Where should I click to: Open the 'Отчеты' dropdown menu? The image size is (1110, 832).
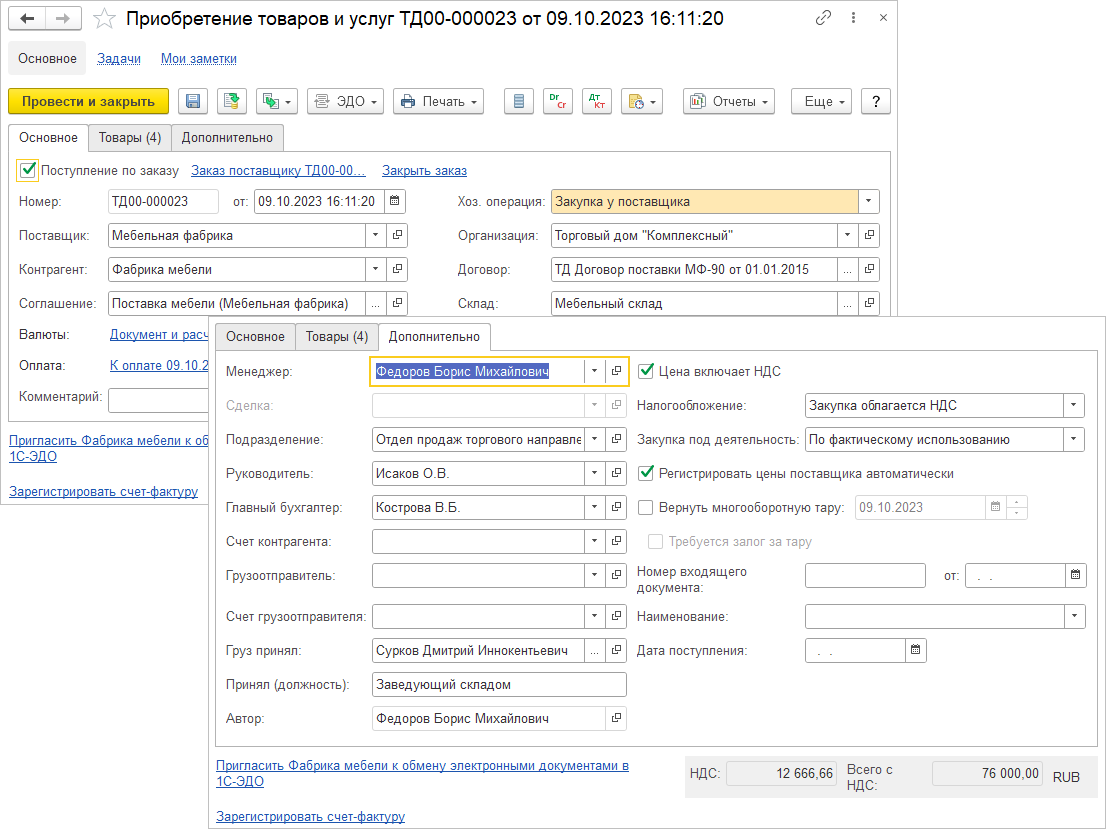729,101
